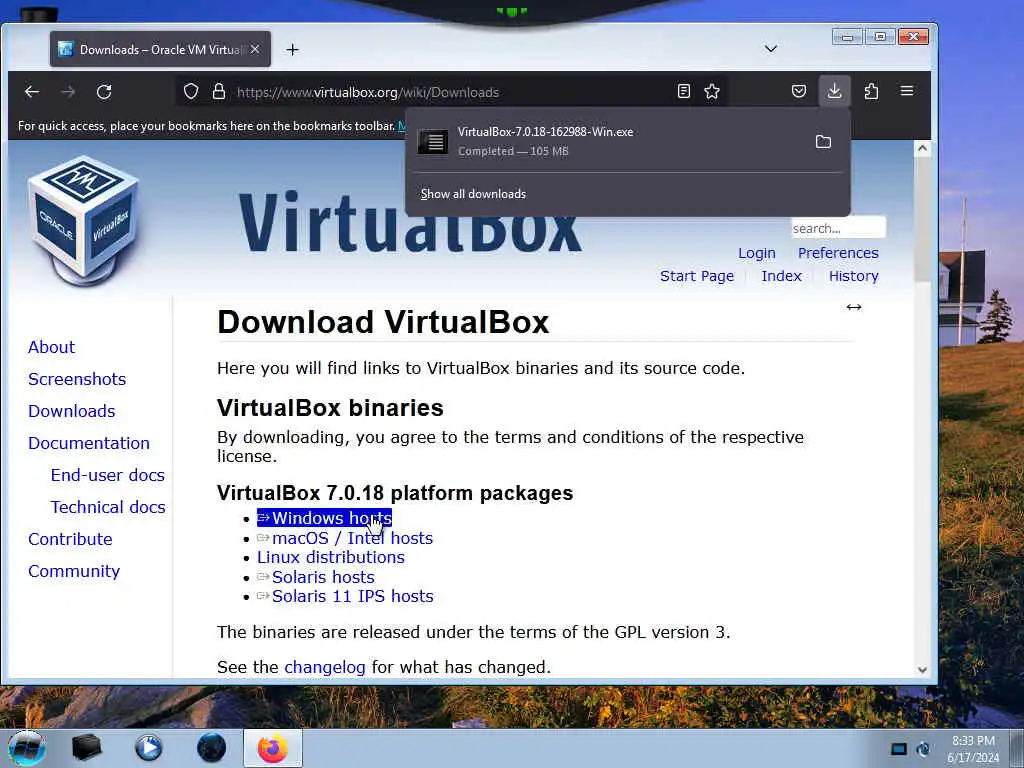Open the Login link
The height and width of the screenshot is (768, 1024).
click(757, 253)
